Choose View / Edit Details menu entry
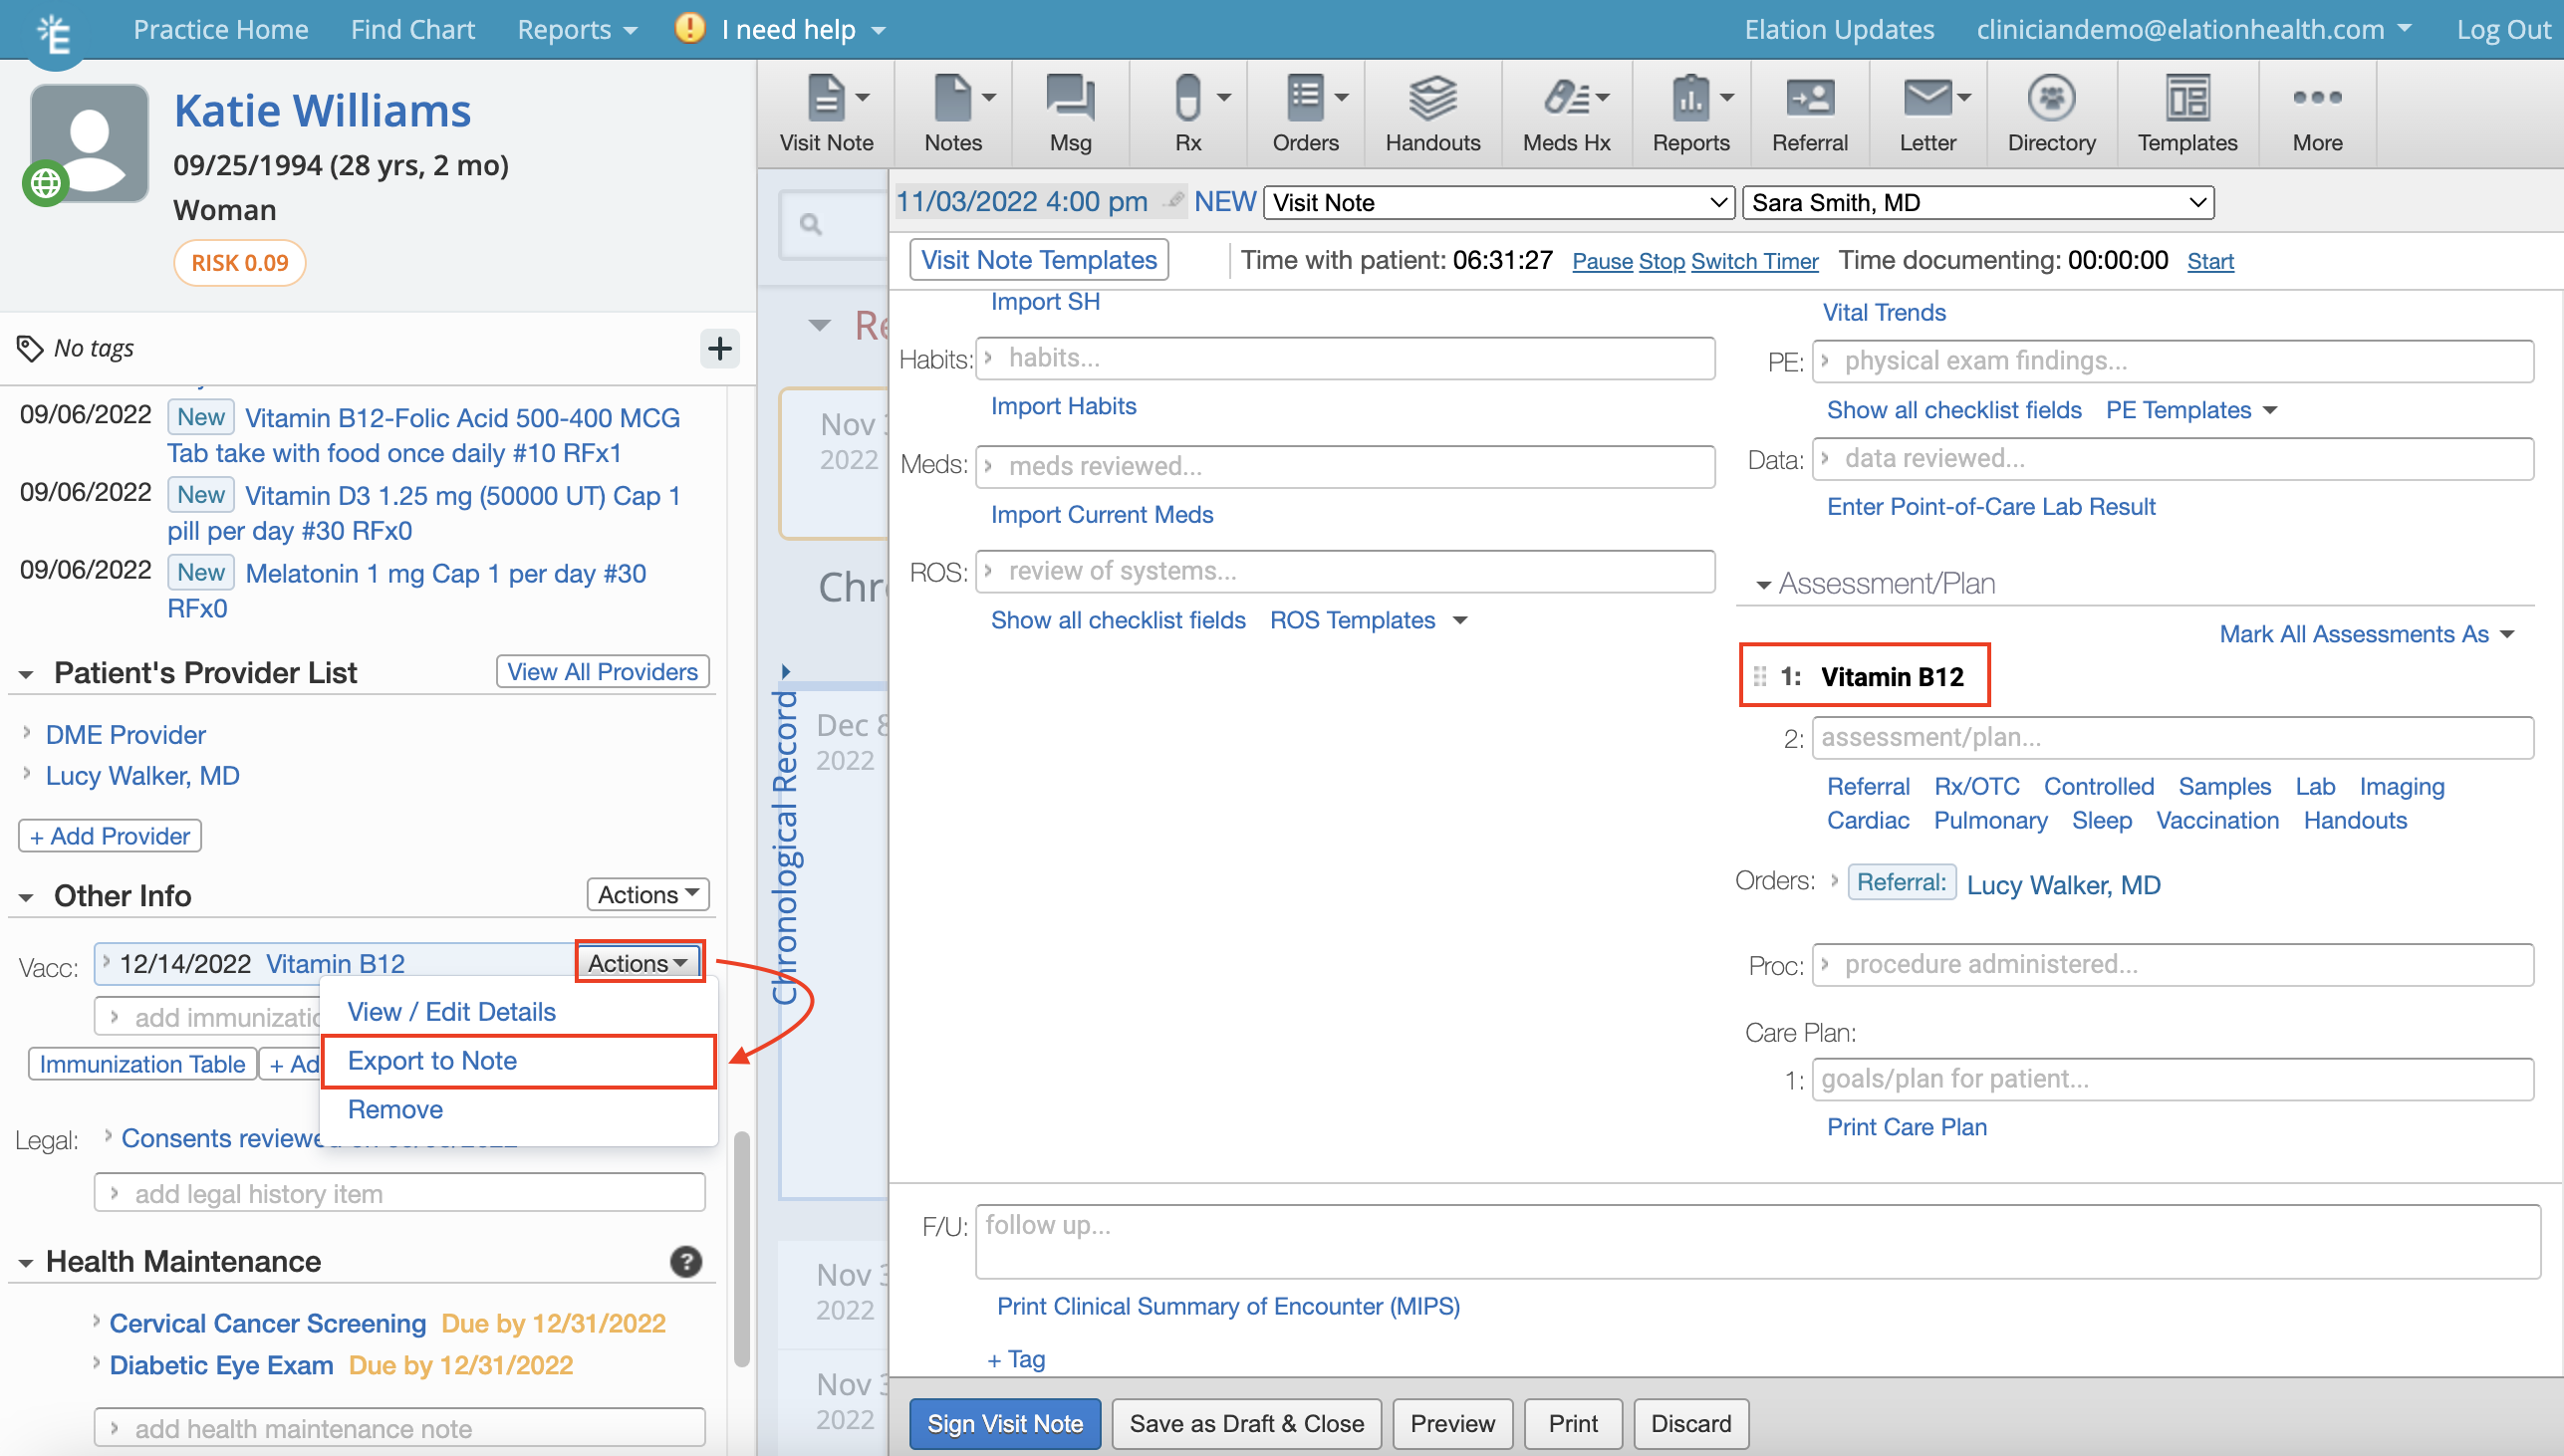Viewport: 2564px width, 1456px height. [451, 1011]
